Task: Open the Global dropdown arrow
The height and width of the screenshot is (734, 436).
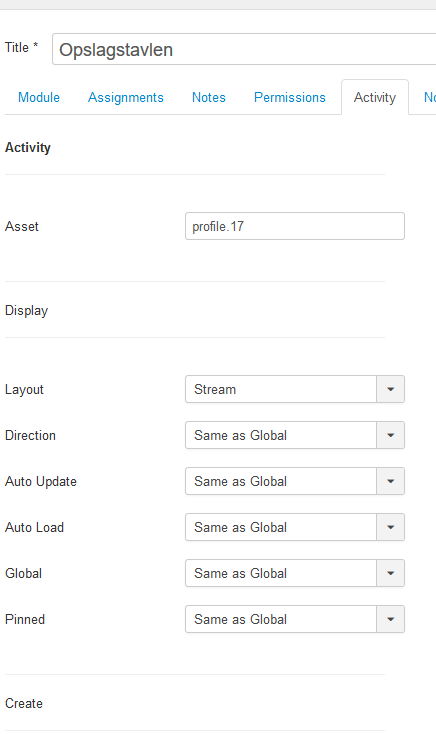Action: [x=391, y=573]
